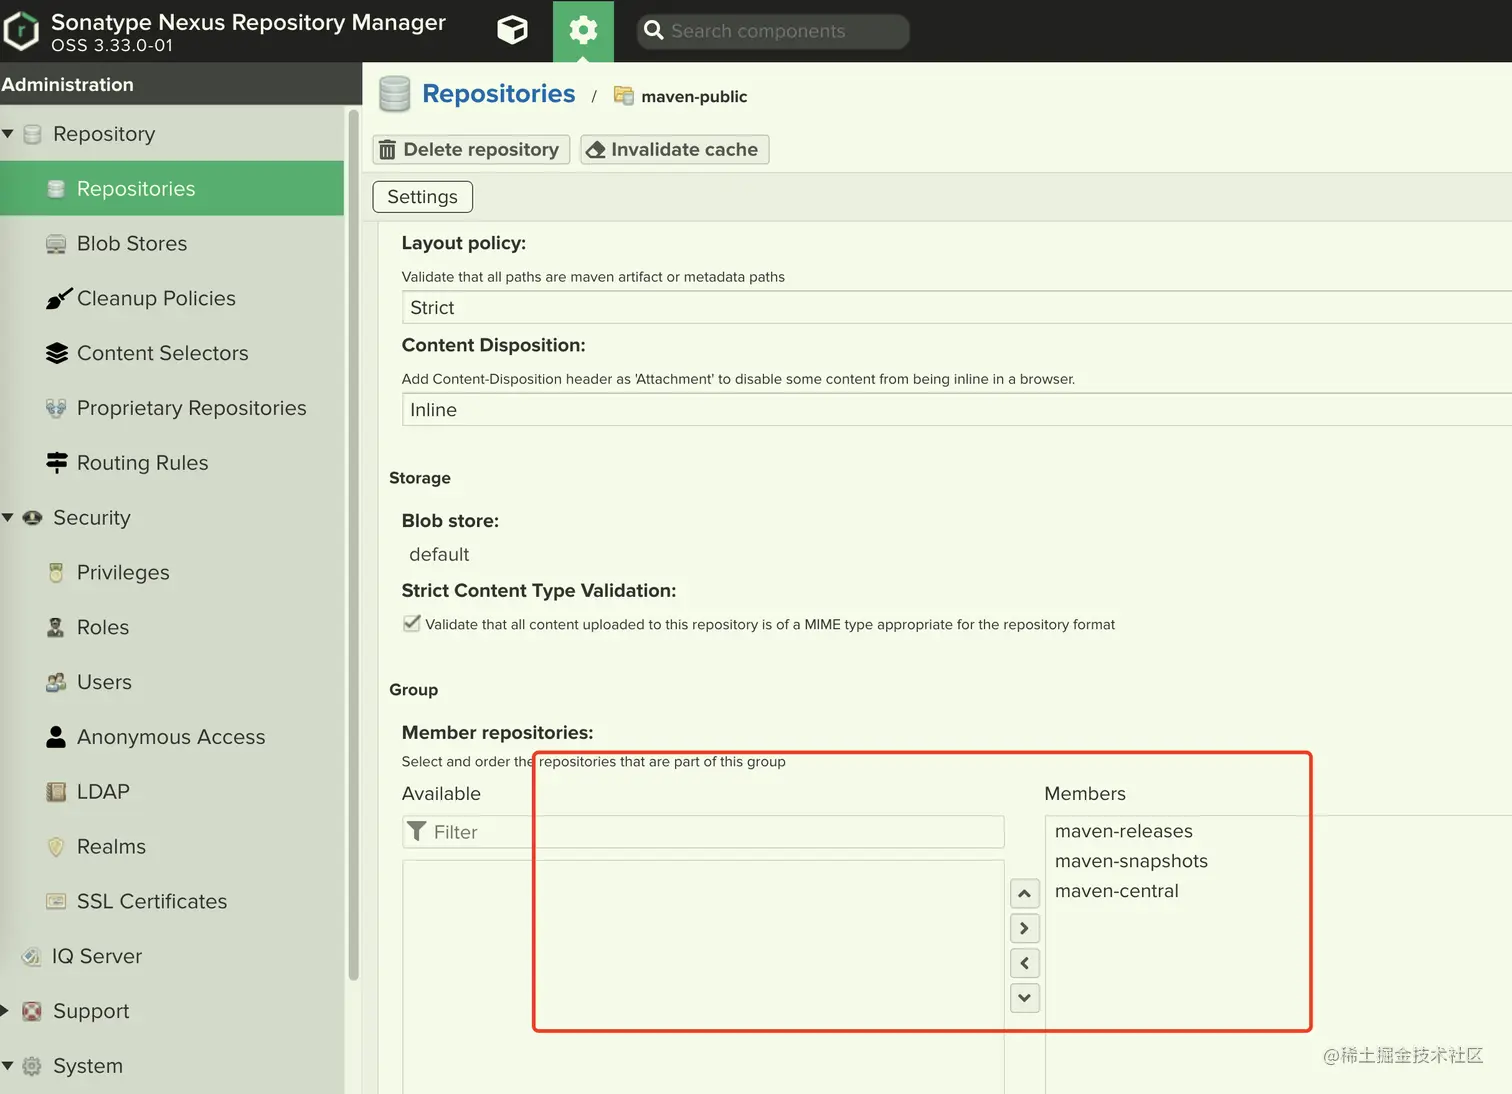Move selected member down with down arrow
Screen dimensions: 1512x1094
click(x=1025, y=998)
